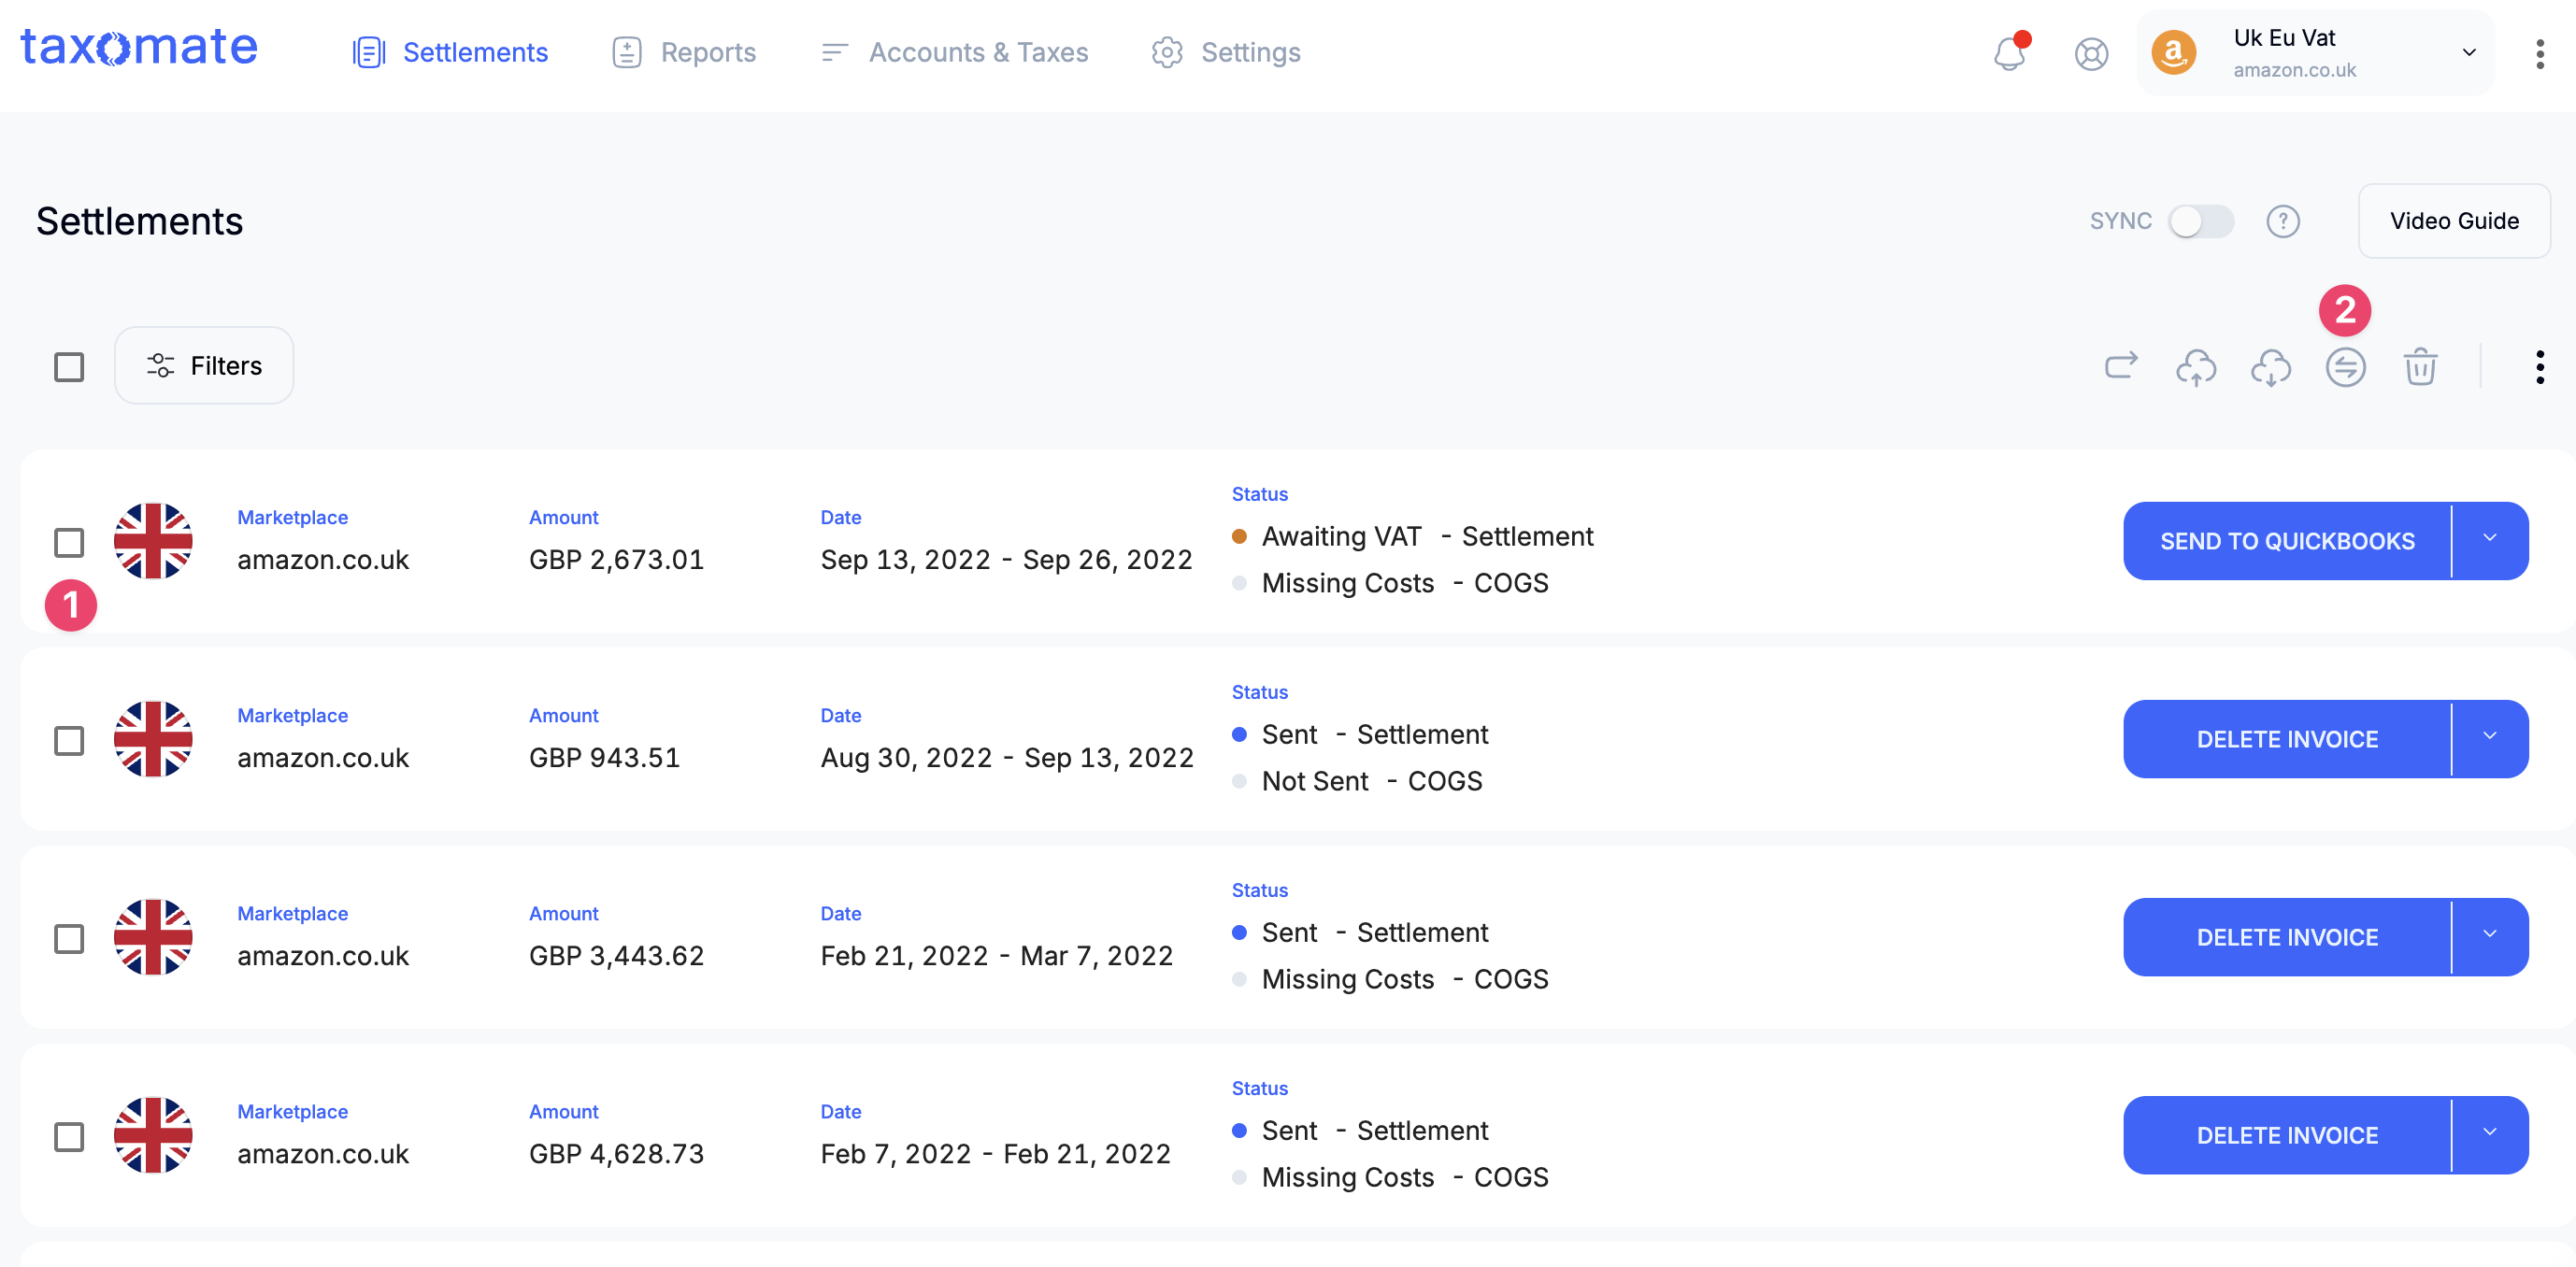Click amount GBP 4,628.73
Screen dimensions: 2576x1267
pos(616,1153)
